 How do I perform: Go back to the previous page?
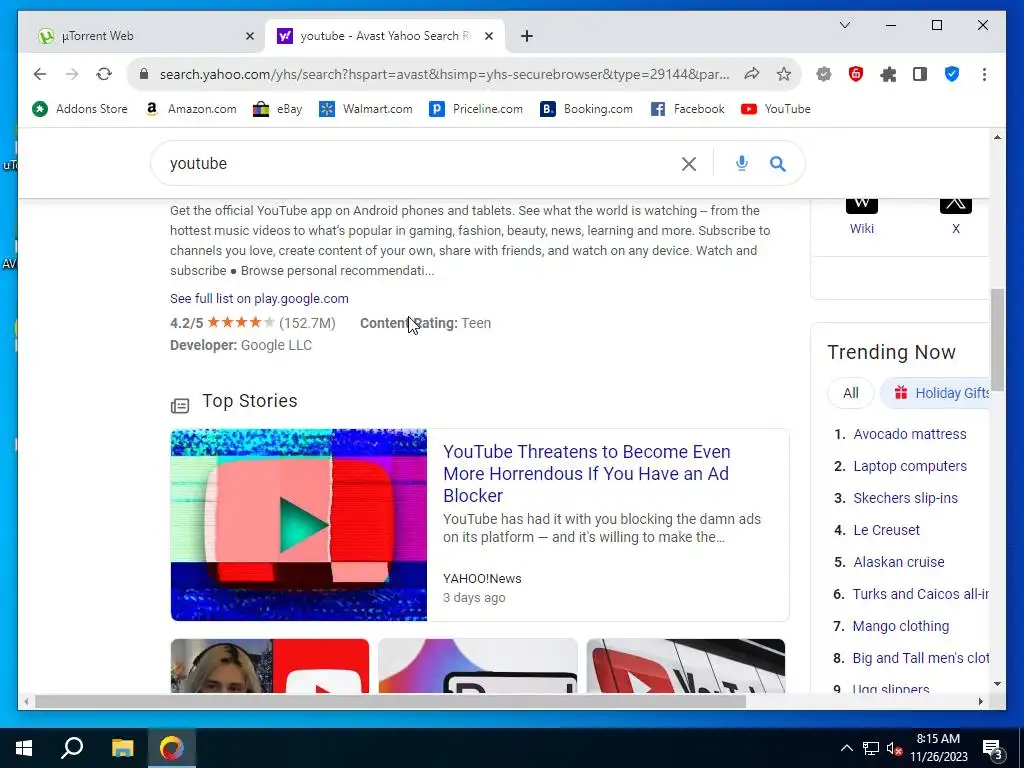pos(40,74)
